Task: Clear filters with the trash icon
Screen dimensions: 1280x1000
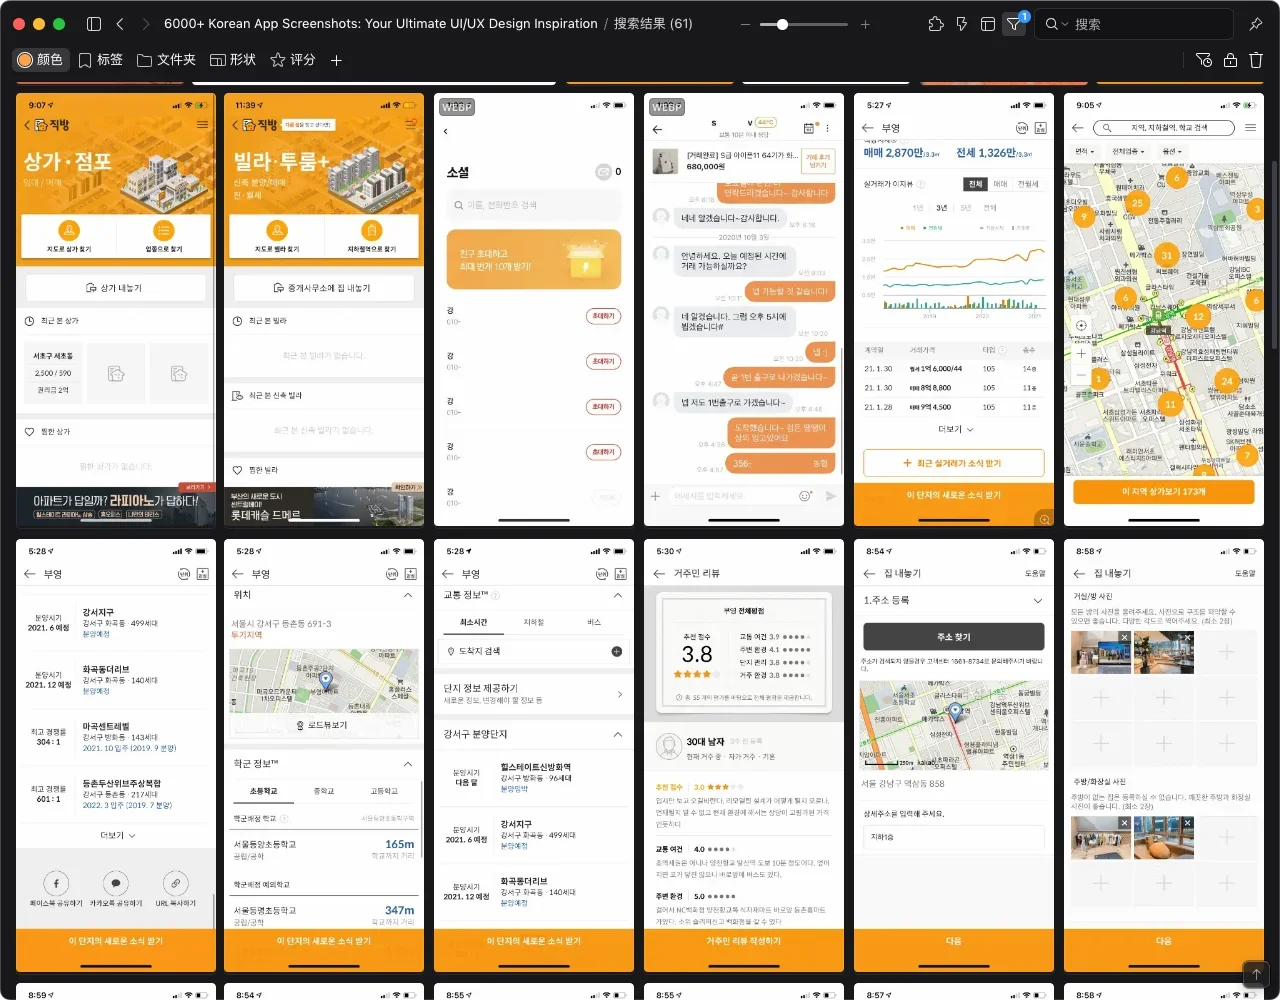Action: (x=1256, y=60)
